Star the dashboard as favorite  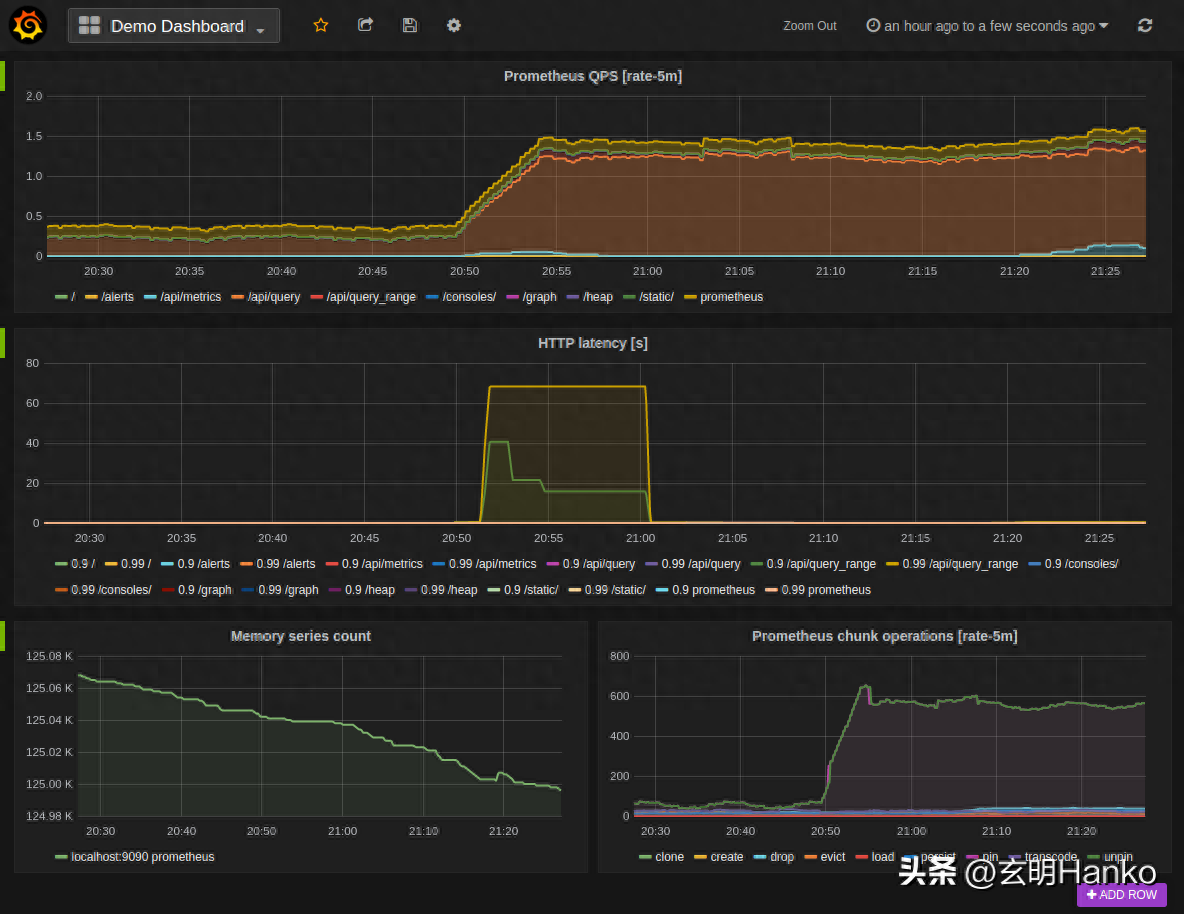[320, 25]
